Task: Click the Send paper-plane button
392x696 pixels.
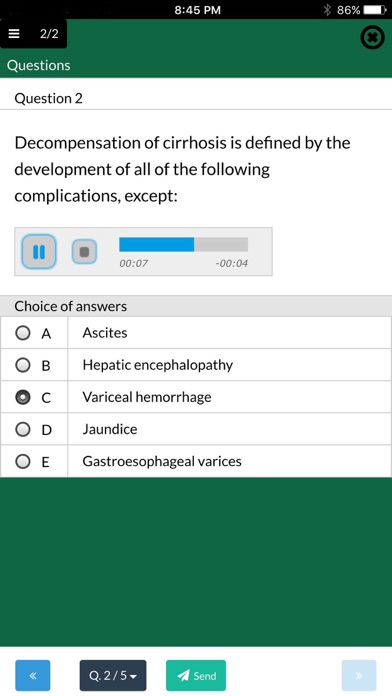Action: pyautogui.click(x=196, y=676)
